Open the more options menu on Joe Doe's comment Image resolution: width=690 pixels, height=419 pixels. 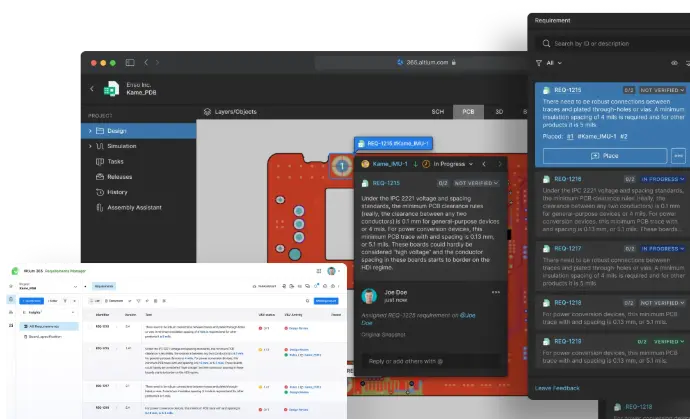point(495,292)
